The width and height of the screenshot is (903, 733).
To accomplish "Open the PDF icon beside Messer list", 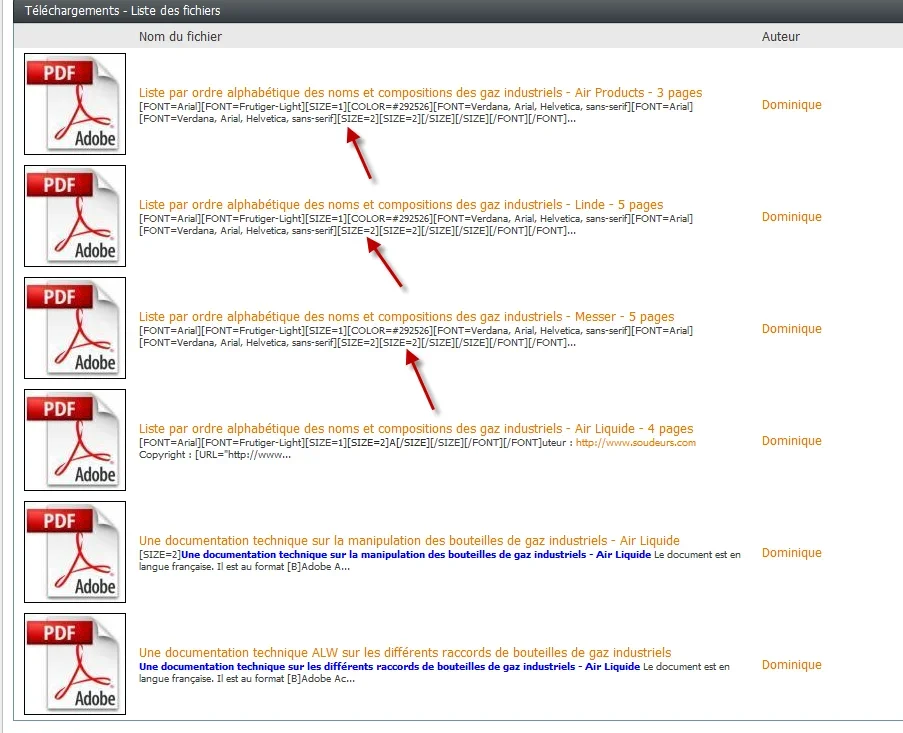I will [75, 328].
